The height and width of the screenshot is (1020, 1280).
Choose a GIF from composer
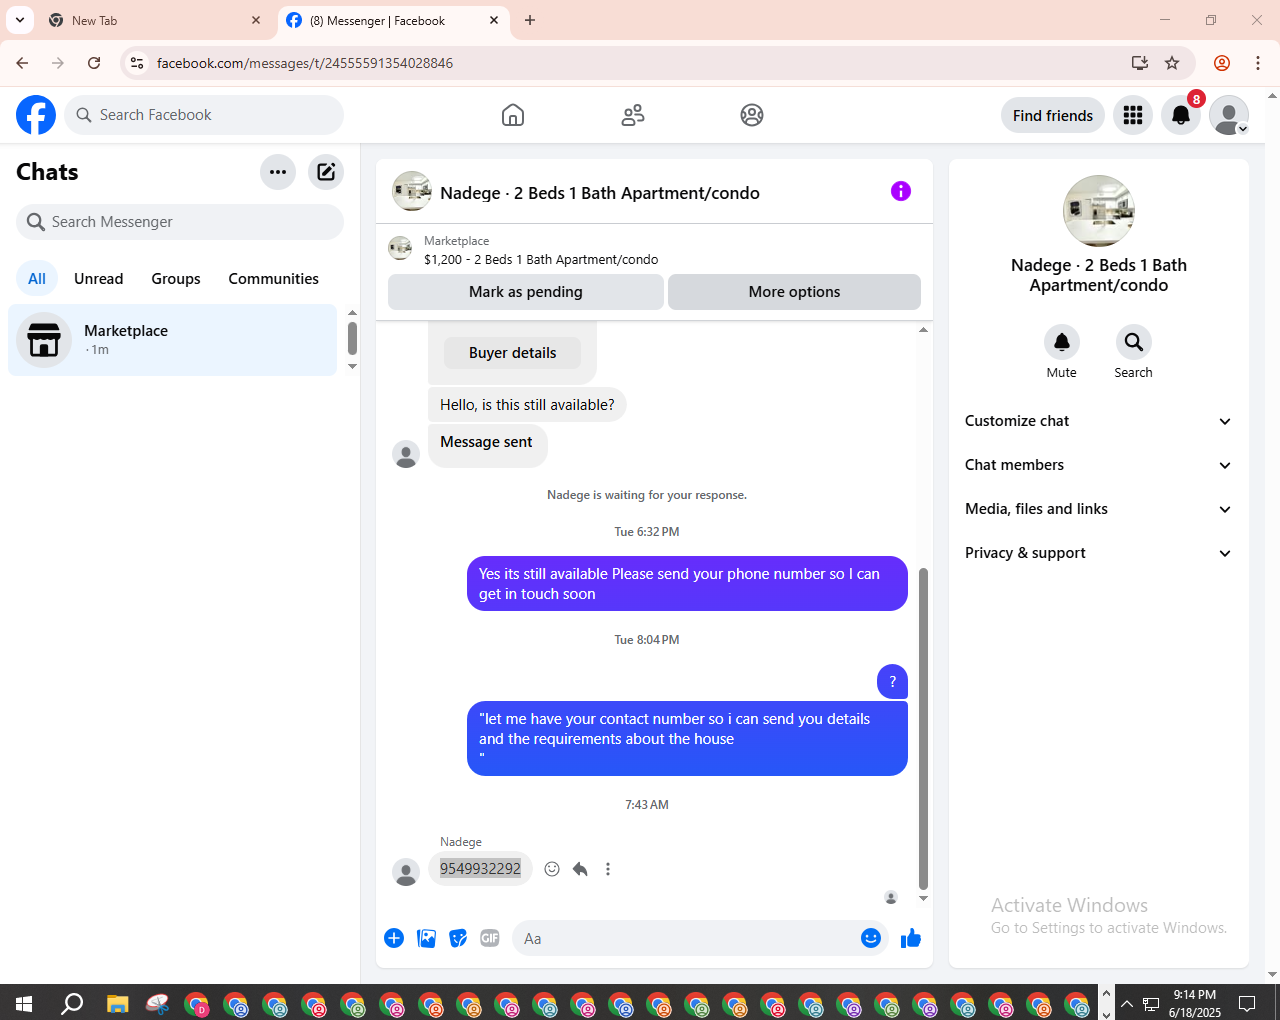pos(490,938)
